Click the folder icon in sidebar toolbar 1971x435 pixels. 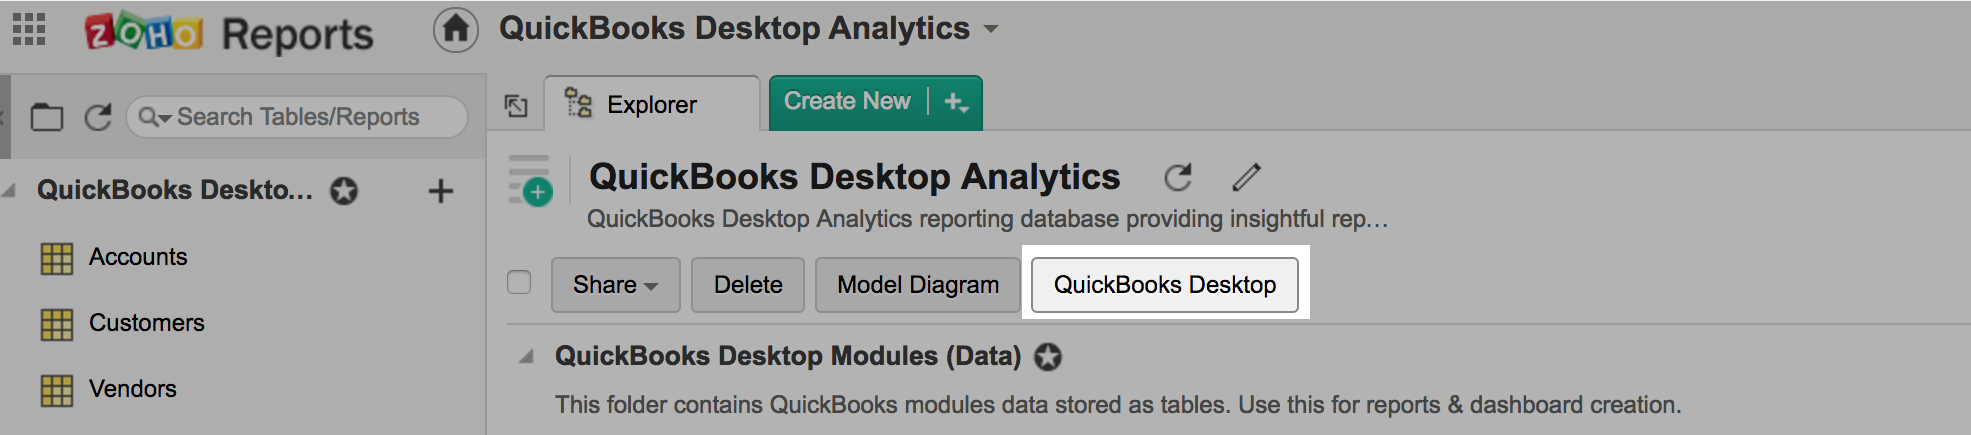point(46,117)
